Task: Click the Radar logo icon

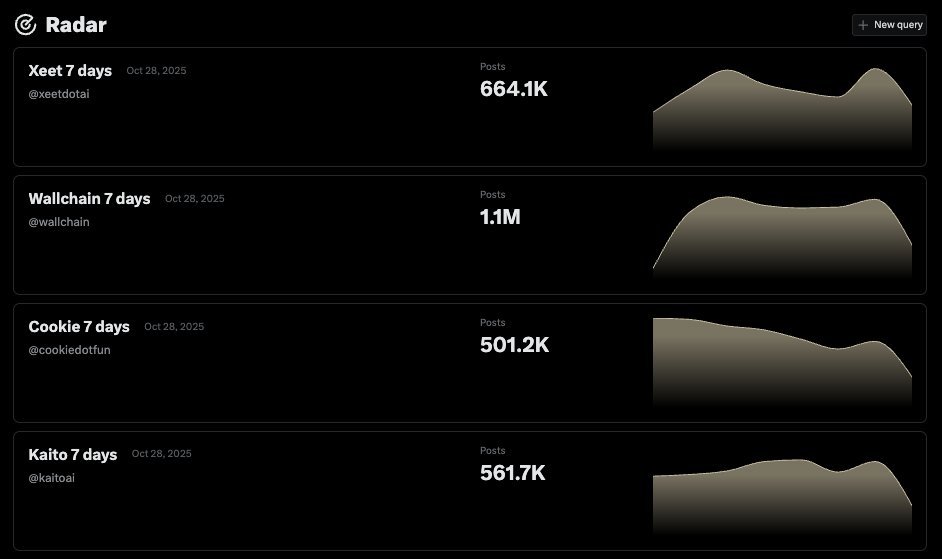Action: (x=25, y=25)
